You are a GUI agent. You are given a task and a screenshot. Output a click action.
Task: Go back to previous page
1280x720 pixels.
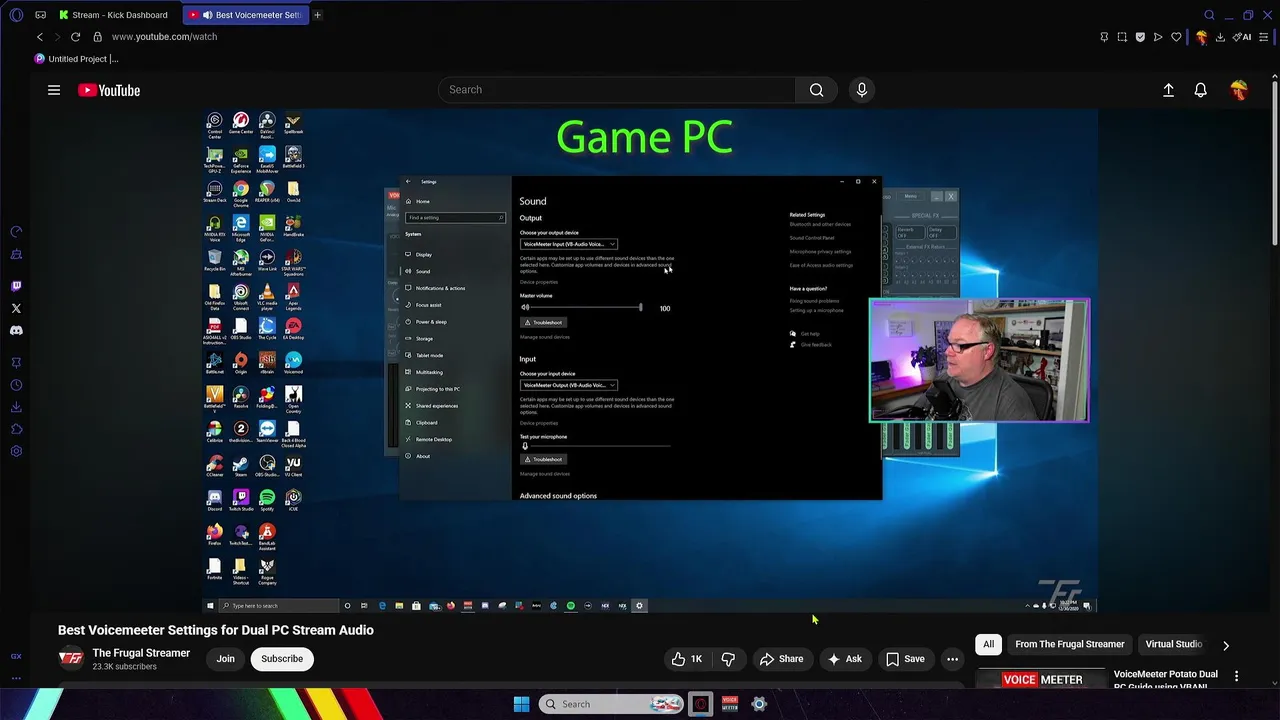coord(40,37)
